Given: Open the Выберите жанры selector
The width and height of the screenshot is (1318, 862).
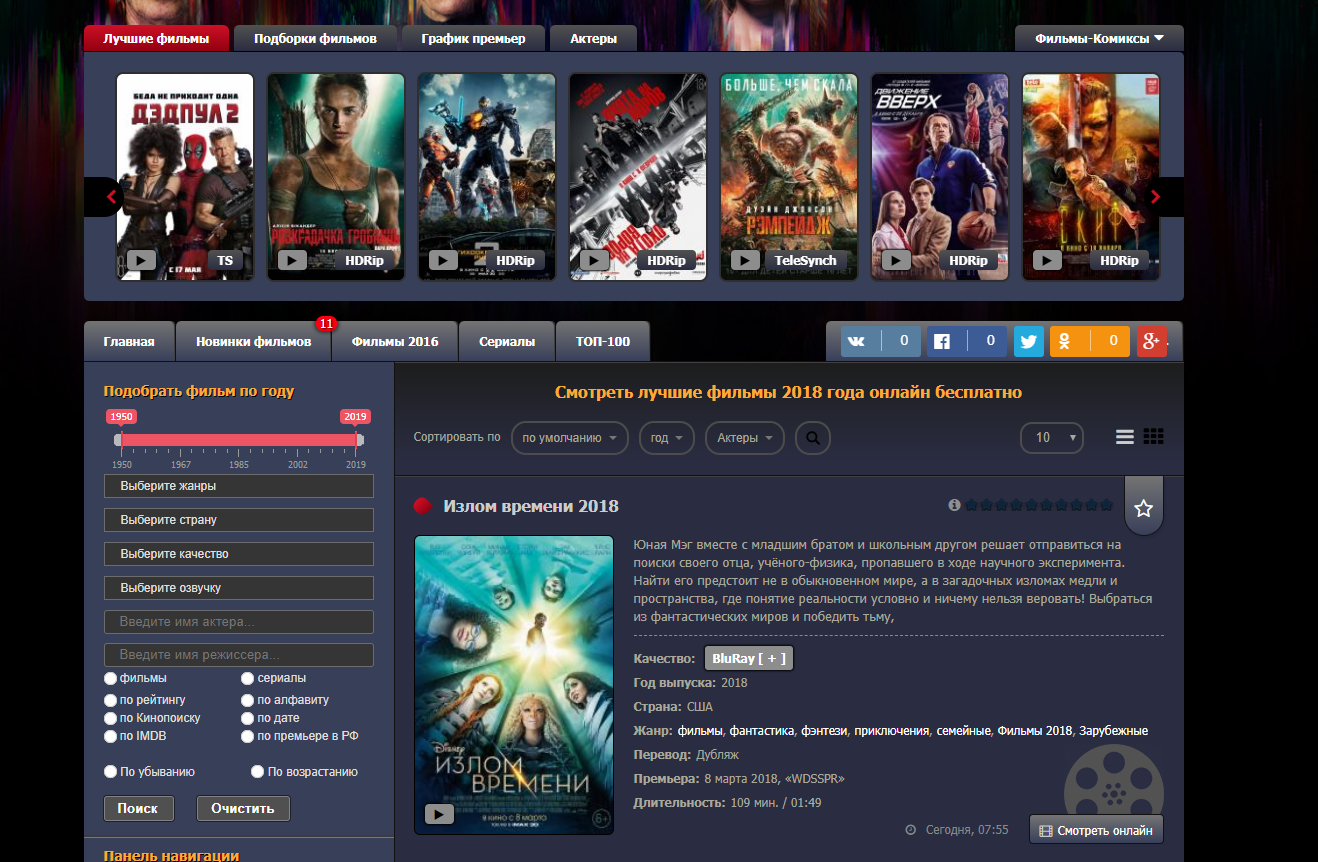Looking at the screenshot, I should (x=239, y=486).
